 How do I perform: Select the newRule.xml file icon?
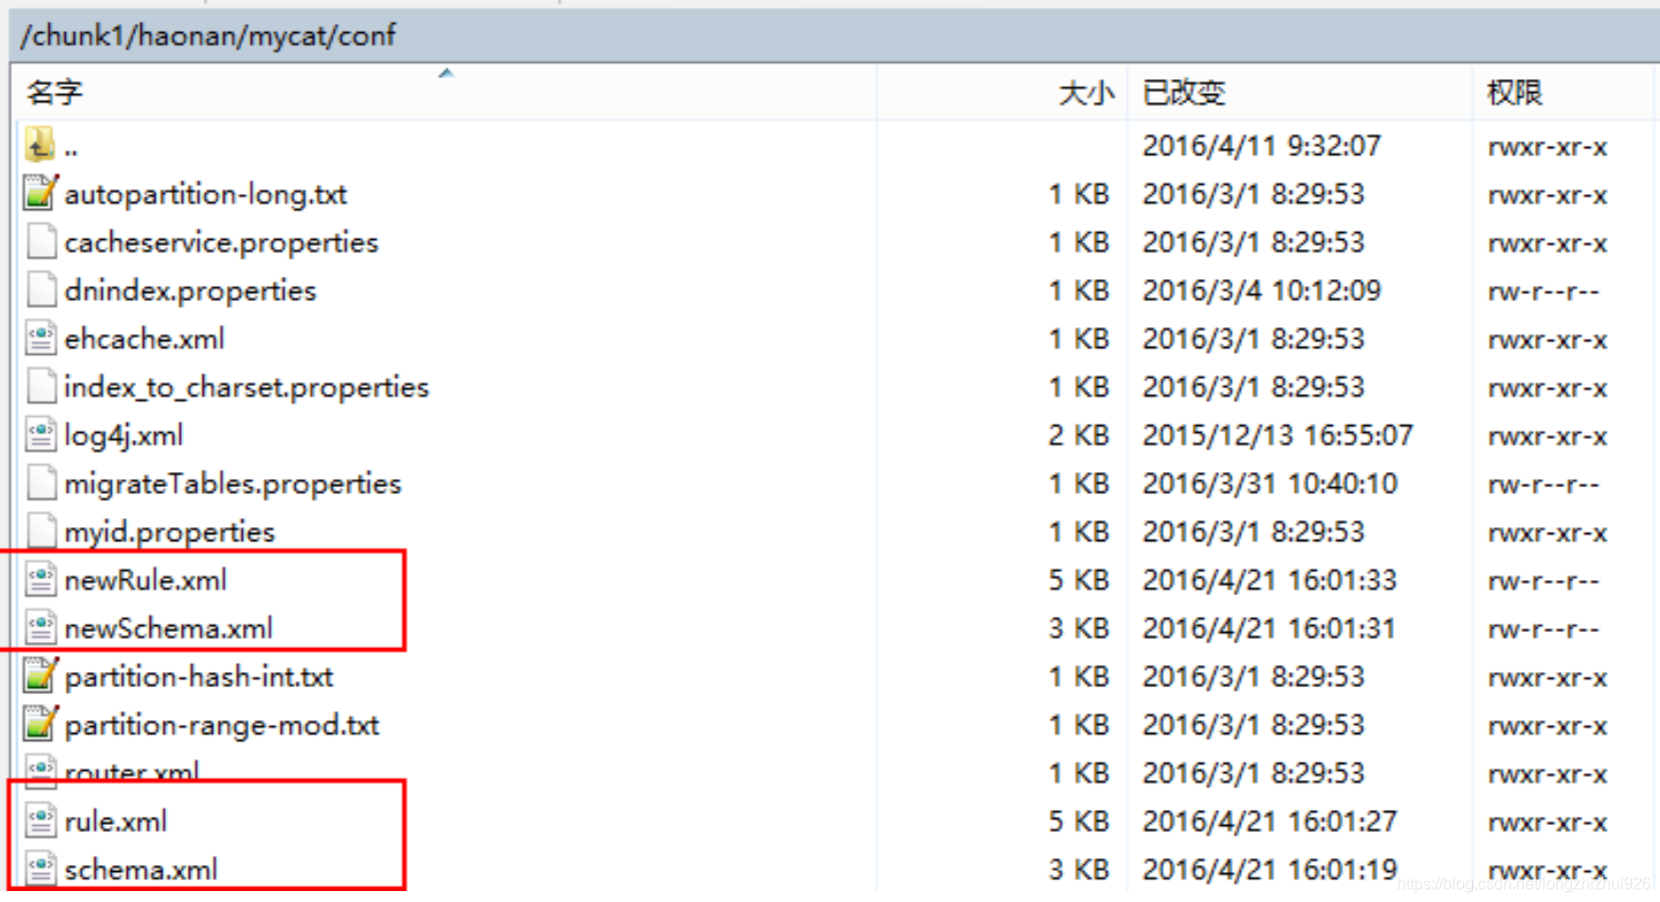click(41, 579)
